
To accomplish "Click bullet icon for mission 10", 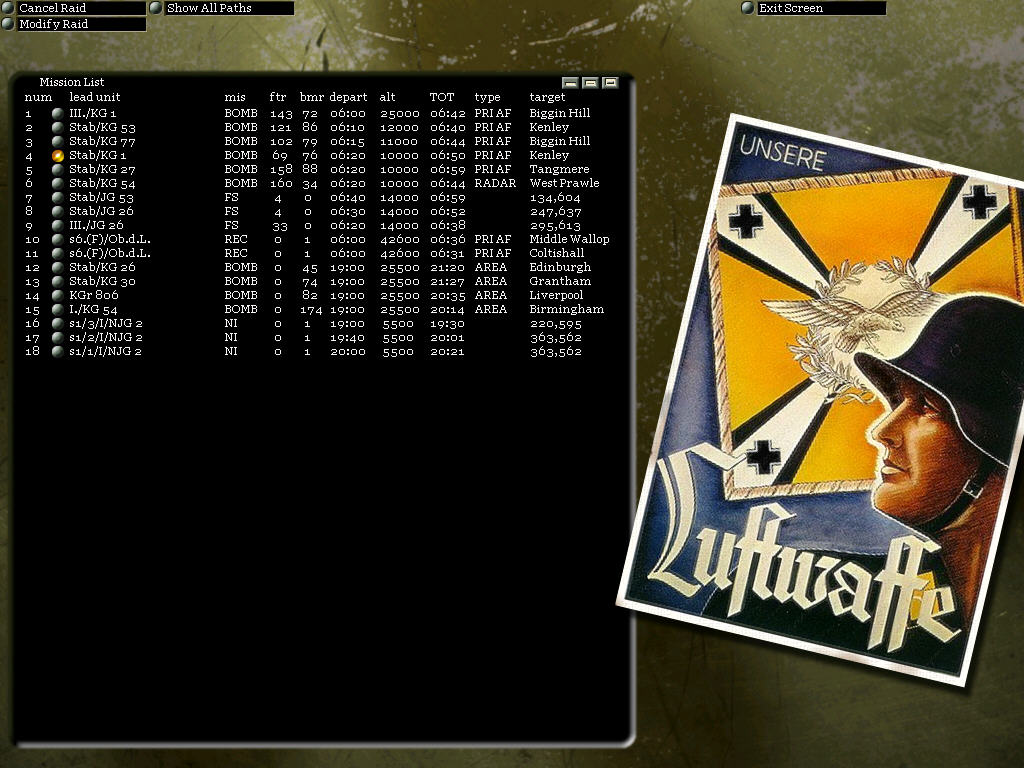I will pos(57,240).
